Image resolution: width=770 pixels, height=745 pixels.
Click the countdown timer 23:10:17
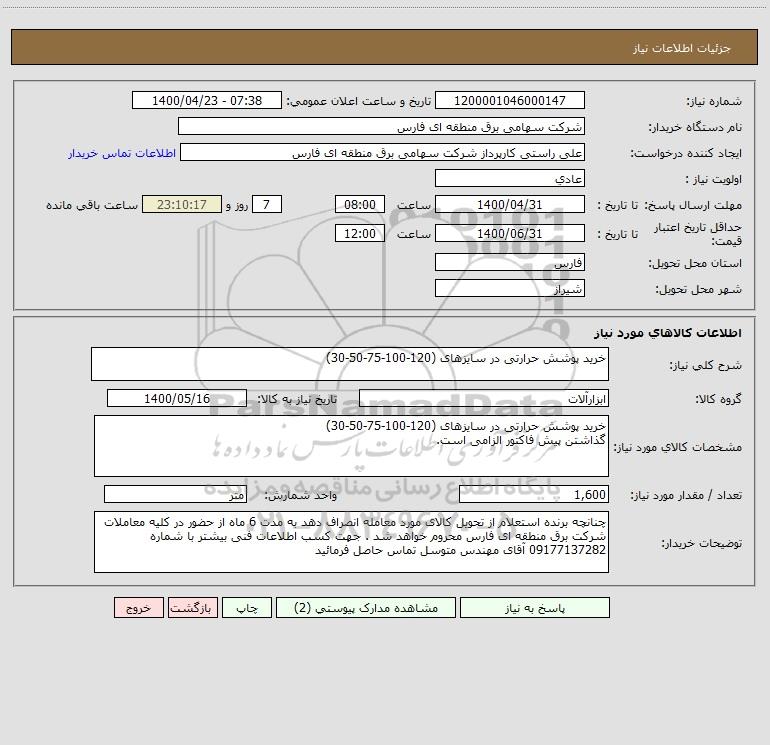[182, 204]
